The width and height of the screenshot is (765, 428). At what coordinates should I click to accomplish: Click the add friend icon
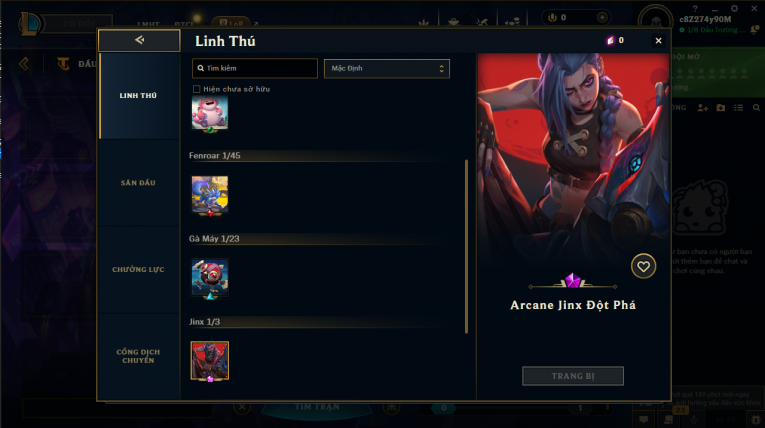click(x=703, y=107)
